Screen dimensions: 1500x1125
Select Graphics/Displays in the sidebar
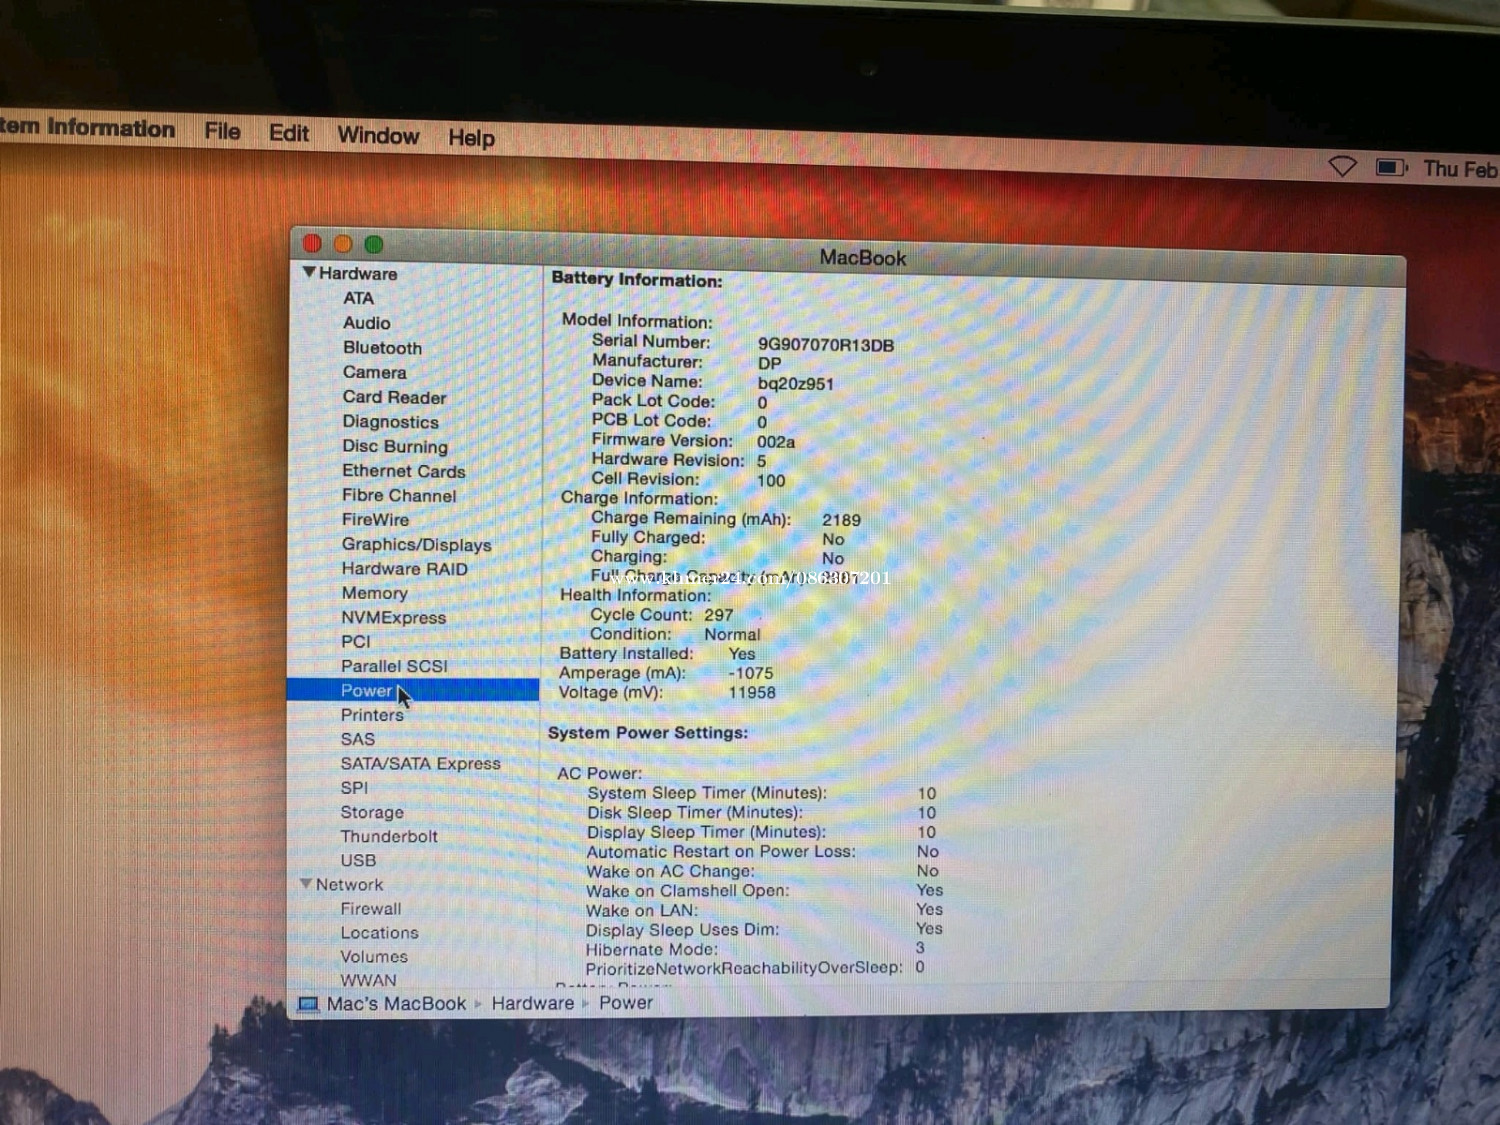pyautogui.click(x=416, y=544)
